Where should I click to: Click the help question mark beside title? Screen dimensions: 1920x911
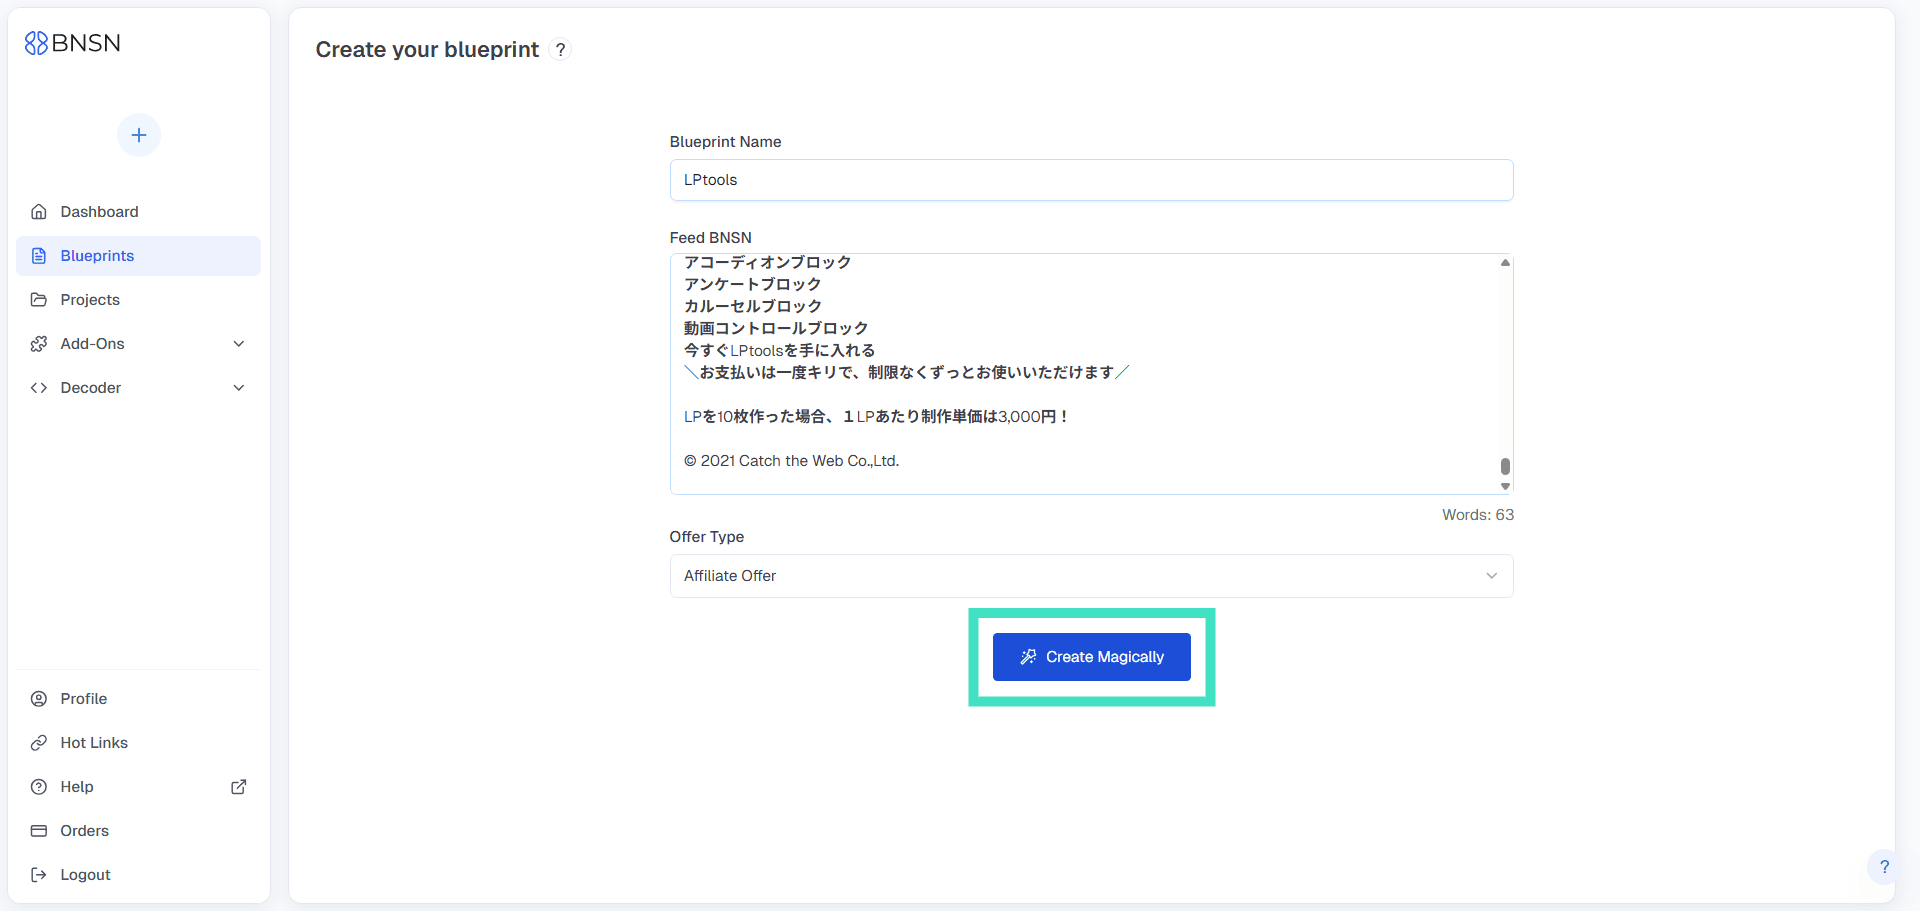(561, 50)
